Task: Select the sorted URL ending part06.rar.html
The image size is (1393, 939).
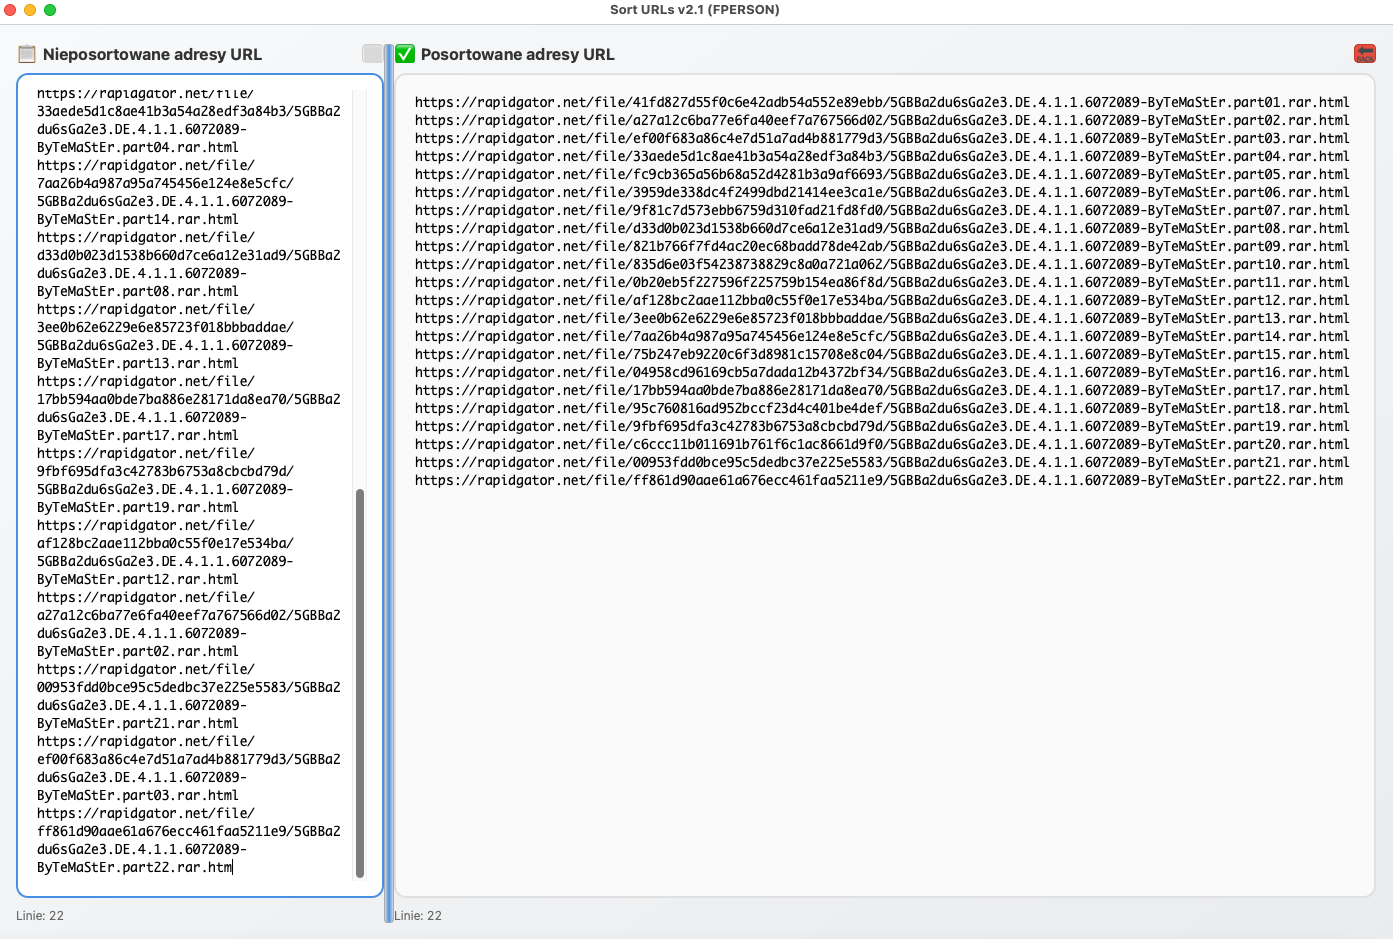Action: click(x=882, y=192)
